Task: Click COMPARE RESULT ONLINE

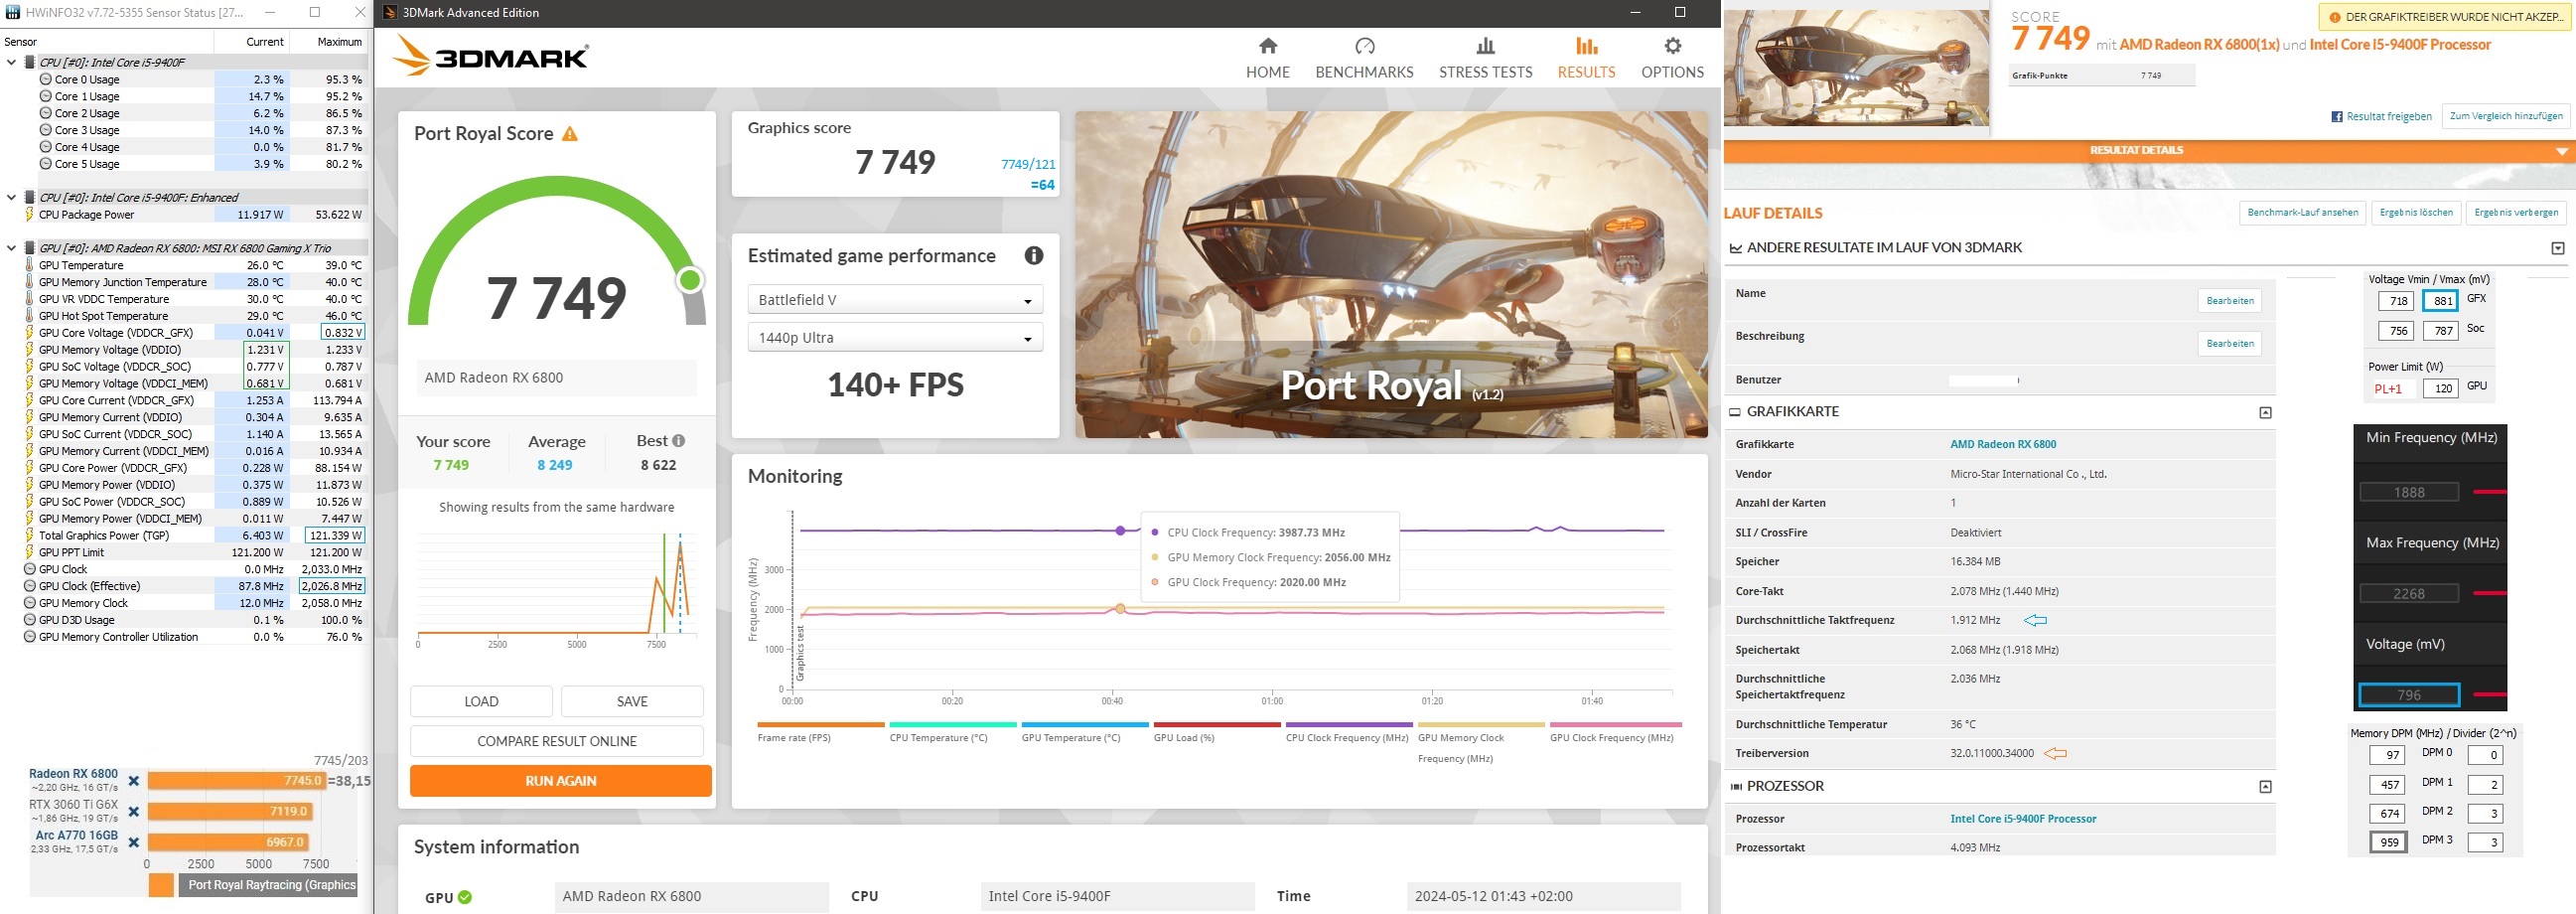Action: 557,742
